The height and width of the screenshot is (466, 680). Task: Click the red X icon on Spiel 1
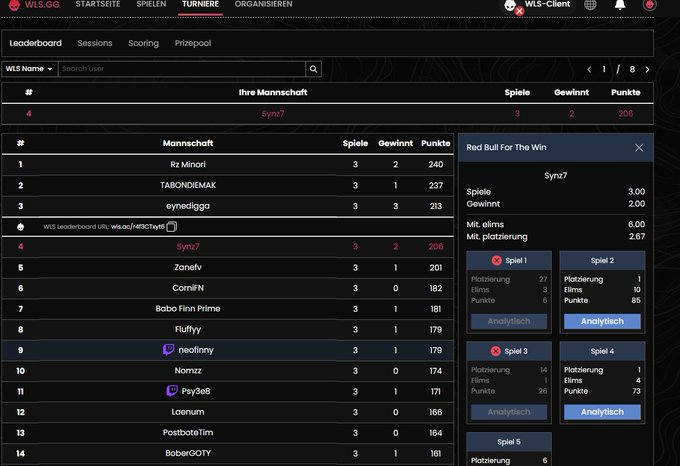(497, 261)
